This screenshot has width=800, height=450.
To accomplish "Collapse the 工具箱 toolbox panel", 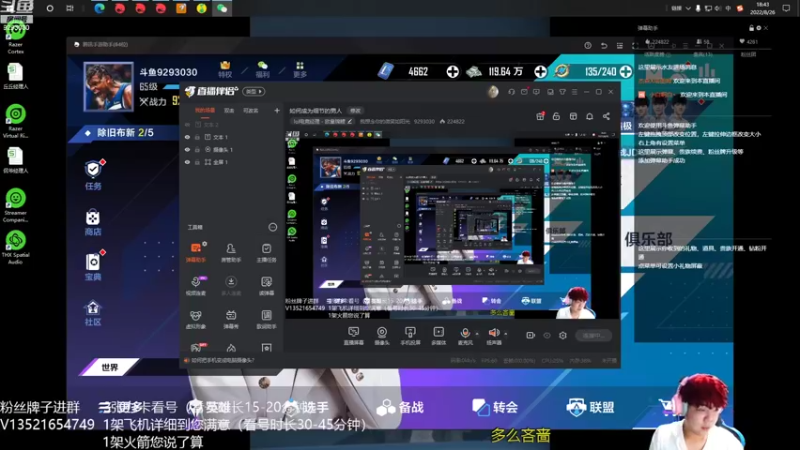I will (x=273, y=227).
